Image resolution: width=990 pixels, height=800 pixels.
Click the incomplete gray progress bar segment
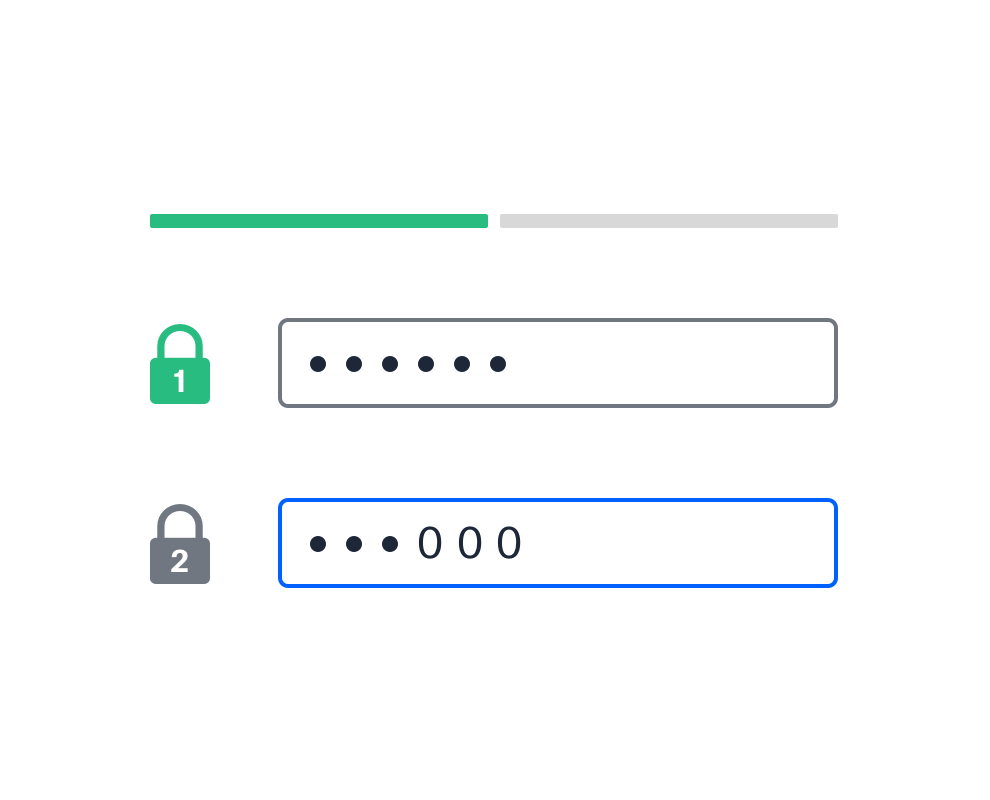coord(669,221)
